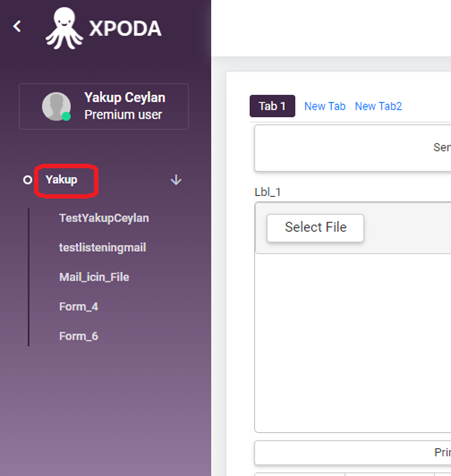This screenshot has height=476, width=451.
Task: Click the XPODA brand name text
Action: tap(125, 29)
